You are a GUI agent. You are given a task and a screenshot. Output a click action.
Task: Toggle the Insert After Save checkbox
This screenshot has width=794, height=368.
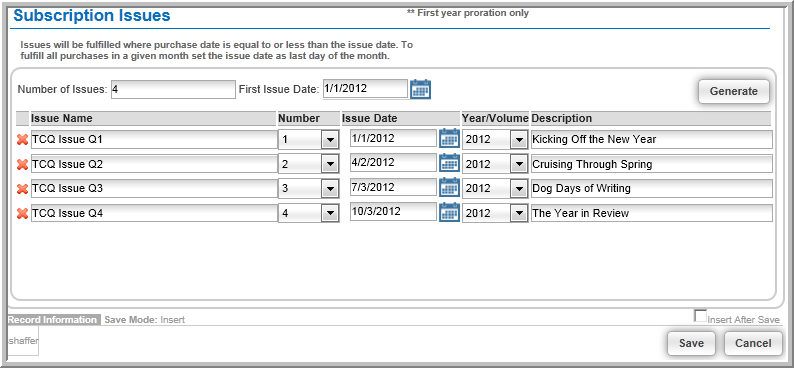coord(700,316)
